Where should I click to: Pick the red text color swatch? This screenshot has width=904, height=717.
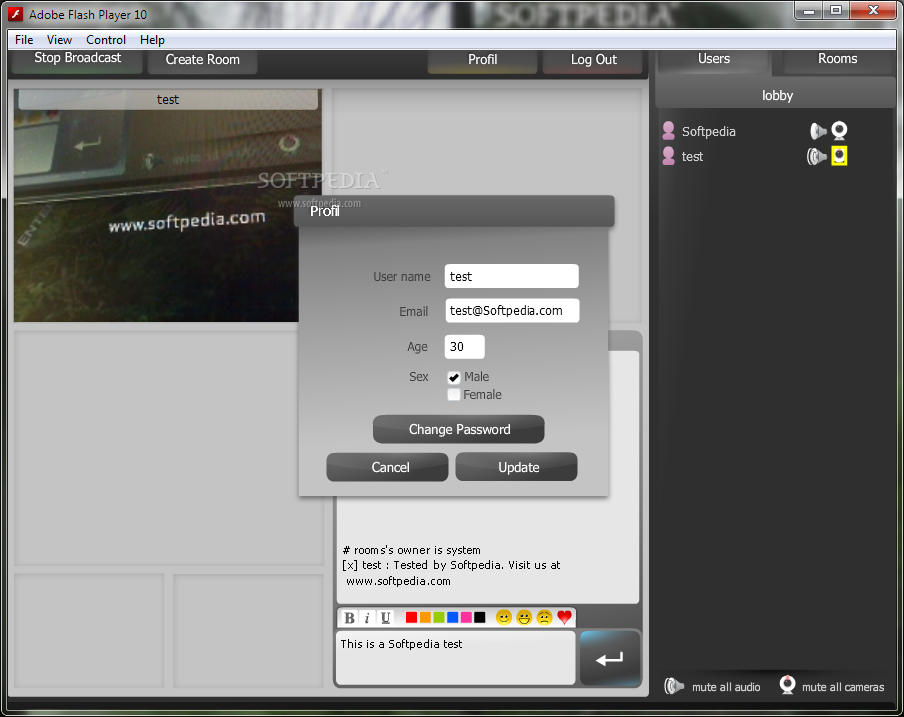tap(411, 618)
